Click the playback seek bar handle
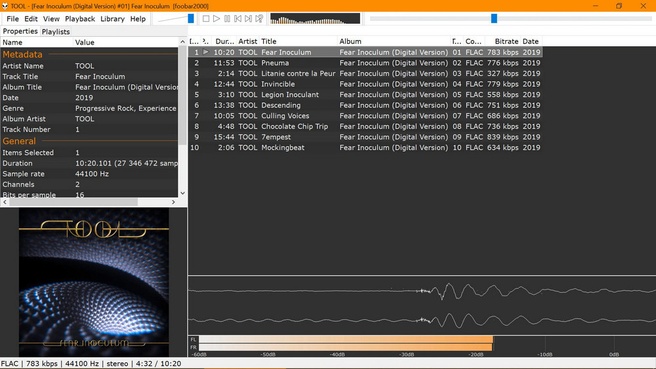Screen dimensions: 656x369 [x=494, y=18]
